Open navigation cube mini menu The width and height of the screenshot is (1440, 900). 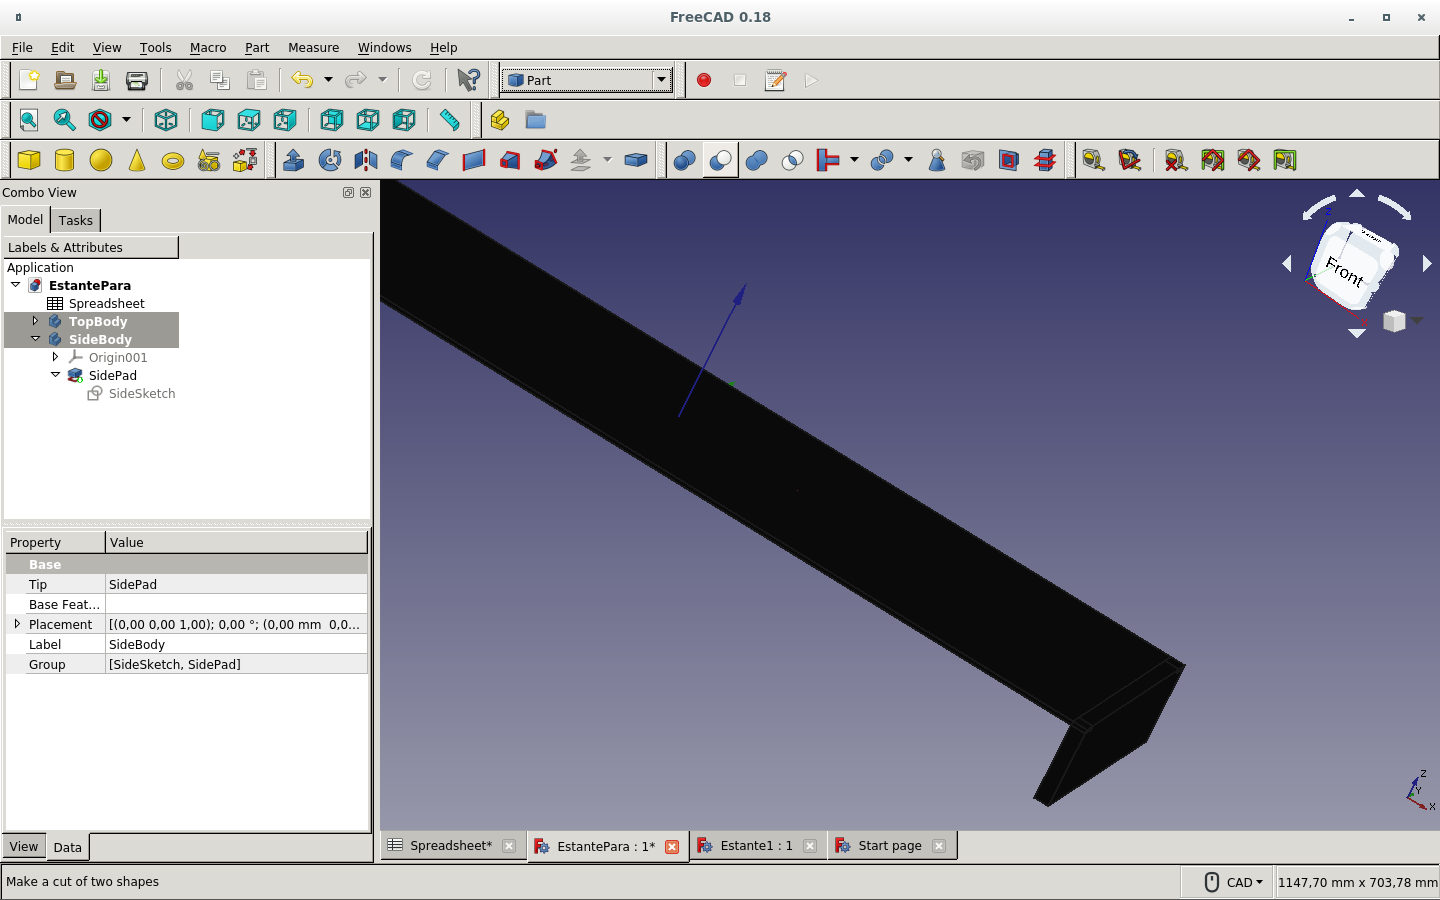[1400, 321]
